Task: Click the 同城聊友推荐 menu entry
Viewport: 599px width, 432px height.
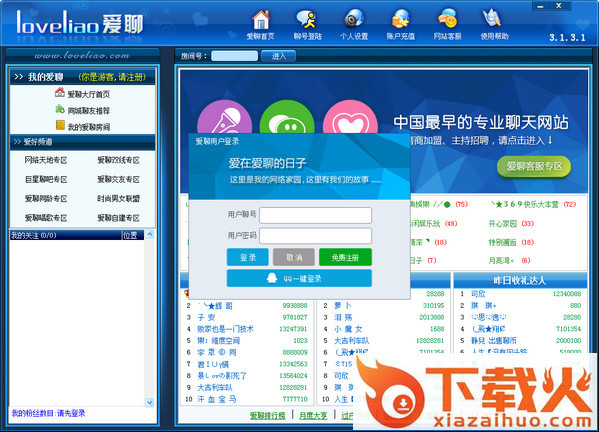Action: coord(89,111)
